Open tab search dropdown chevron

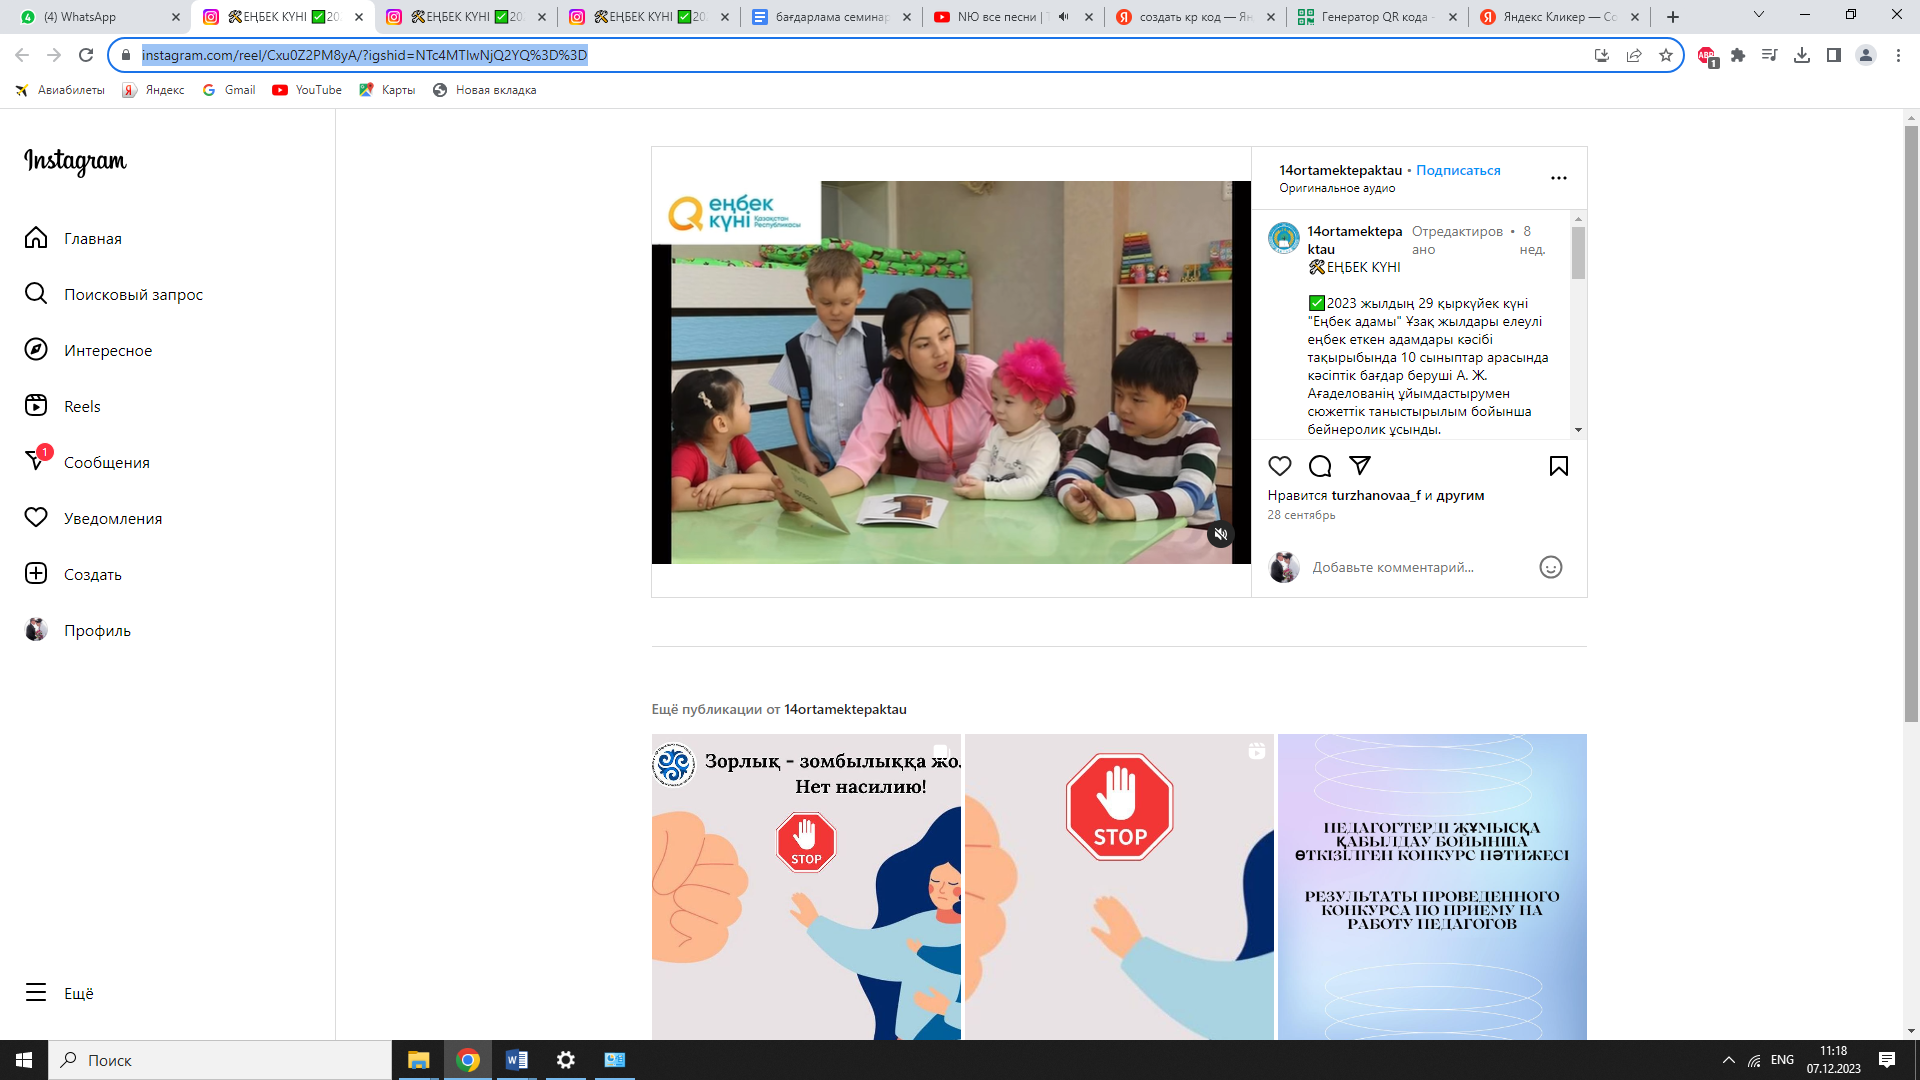[1758, 15]
